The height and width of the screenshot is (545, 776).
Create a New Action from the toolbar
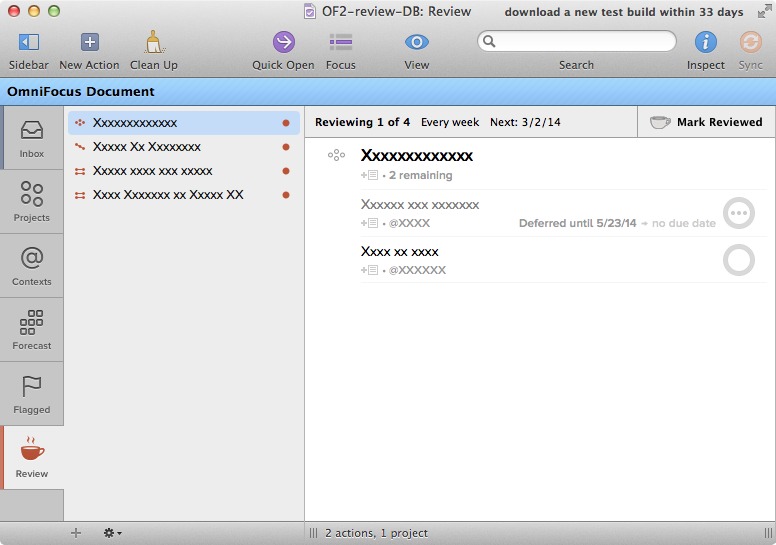coord(89,50)
